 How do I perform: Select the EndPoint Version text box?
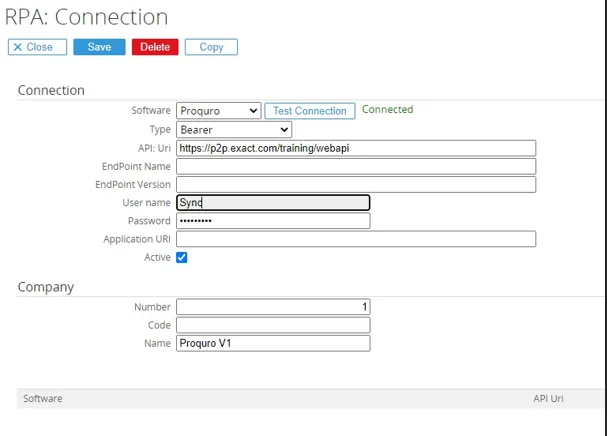point(355,184)
